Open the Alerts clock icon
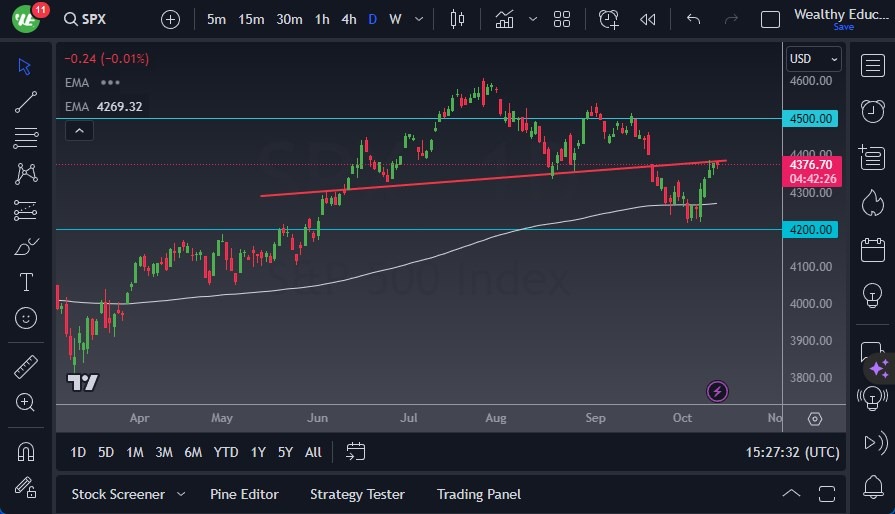Viewport: 895px width, 514px height. pyautogui.click(x=872, y=110)
